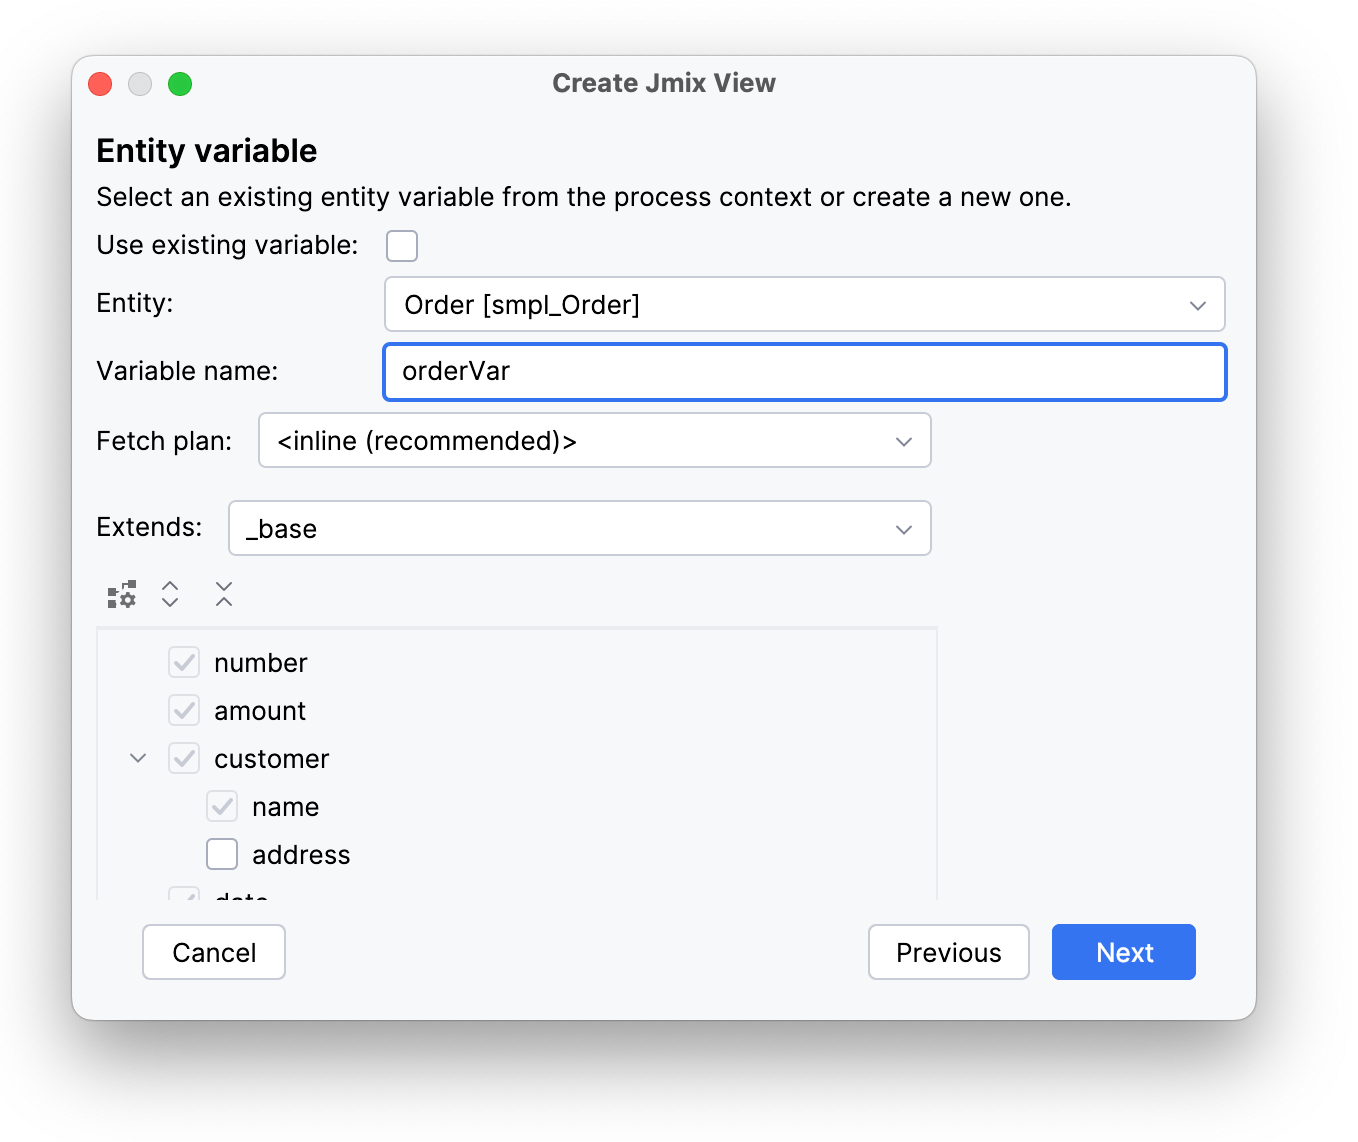1358x1142 pixels.
Task: Expand all fetch plan tree nodes
Action: [170, 595]
